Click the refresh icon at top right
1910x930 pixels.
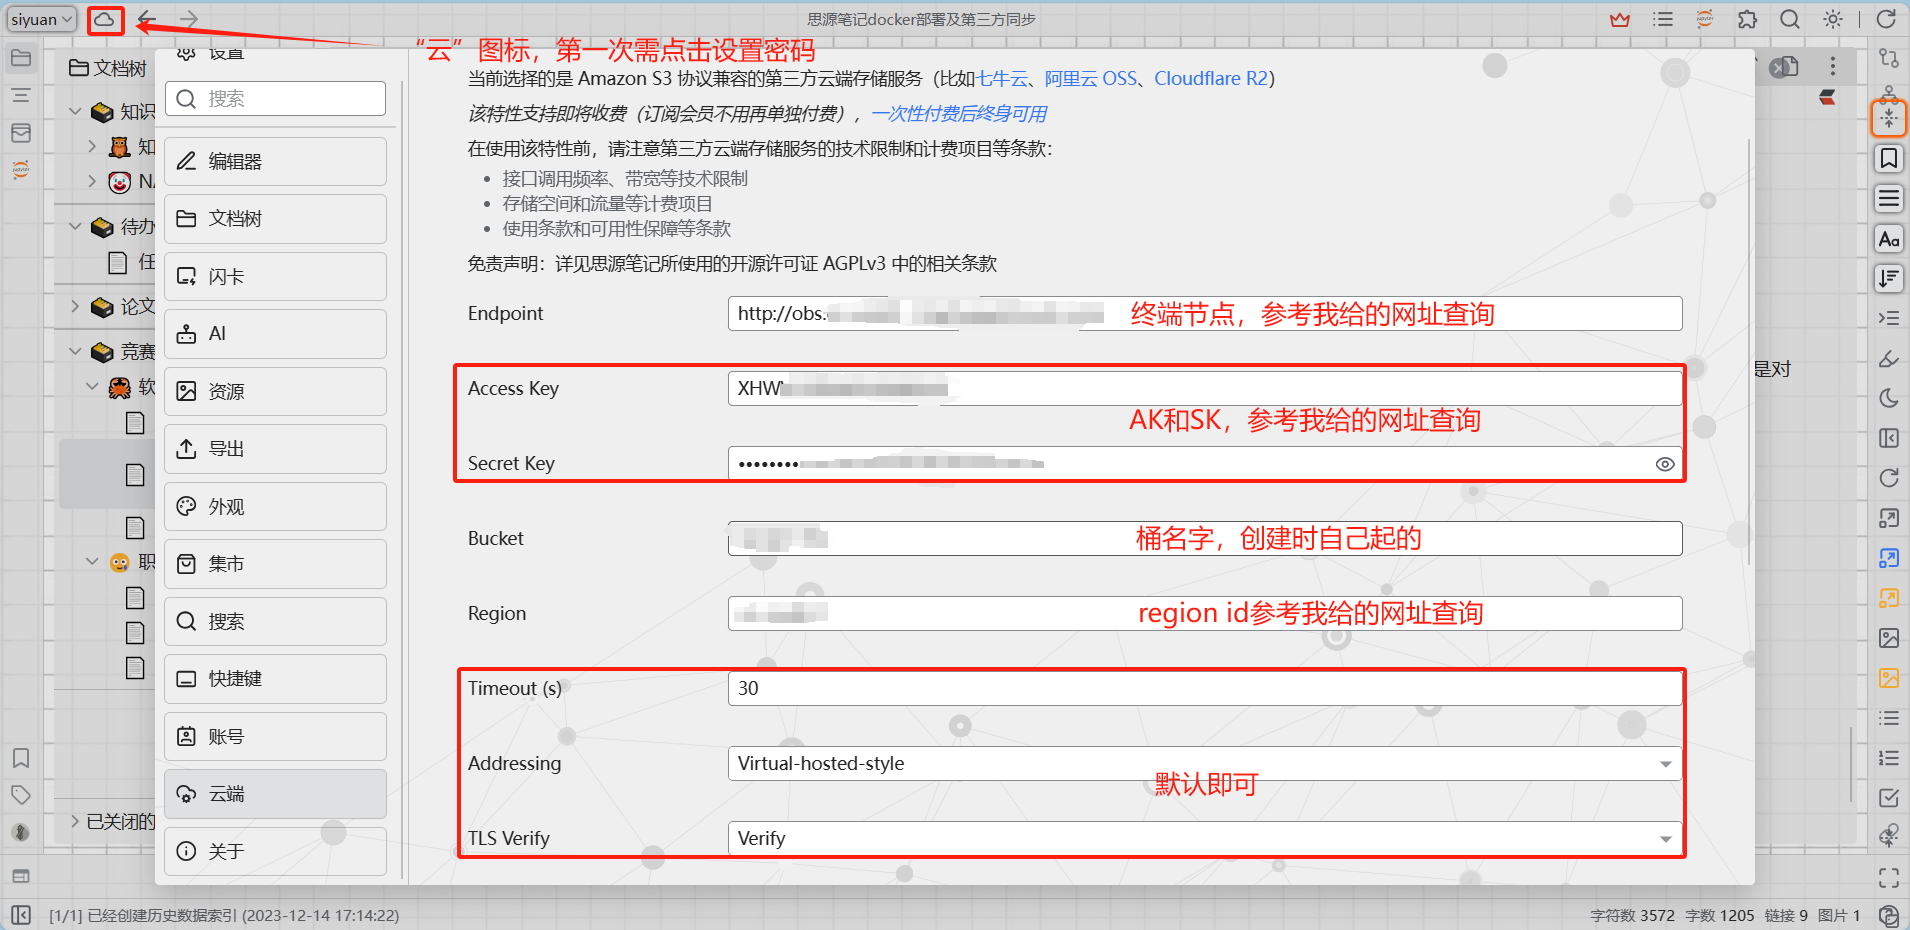(1886, 19)
